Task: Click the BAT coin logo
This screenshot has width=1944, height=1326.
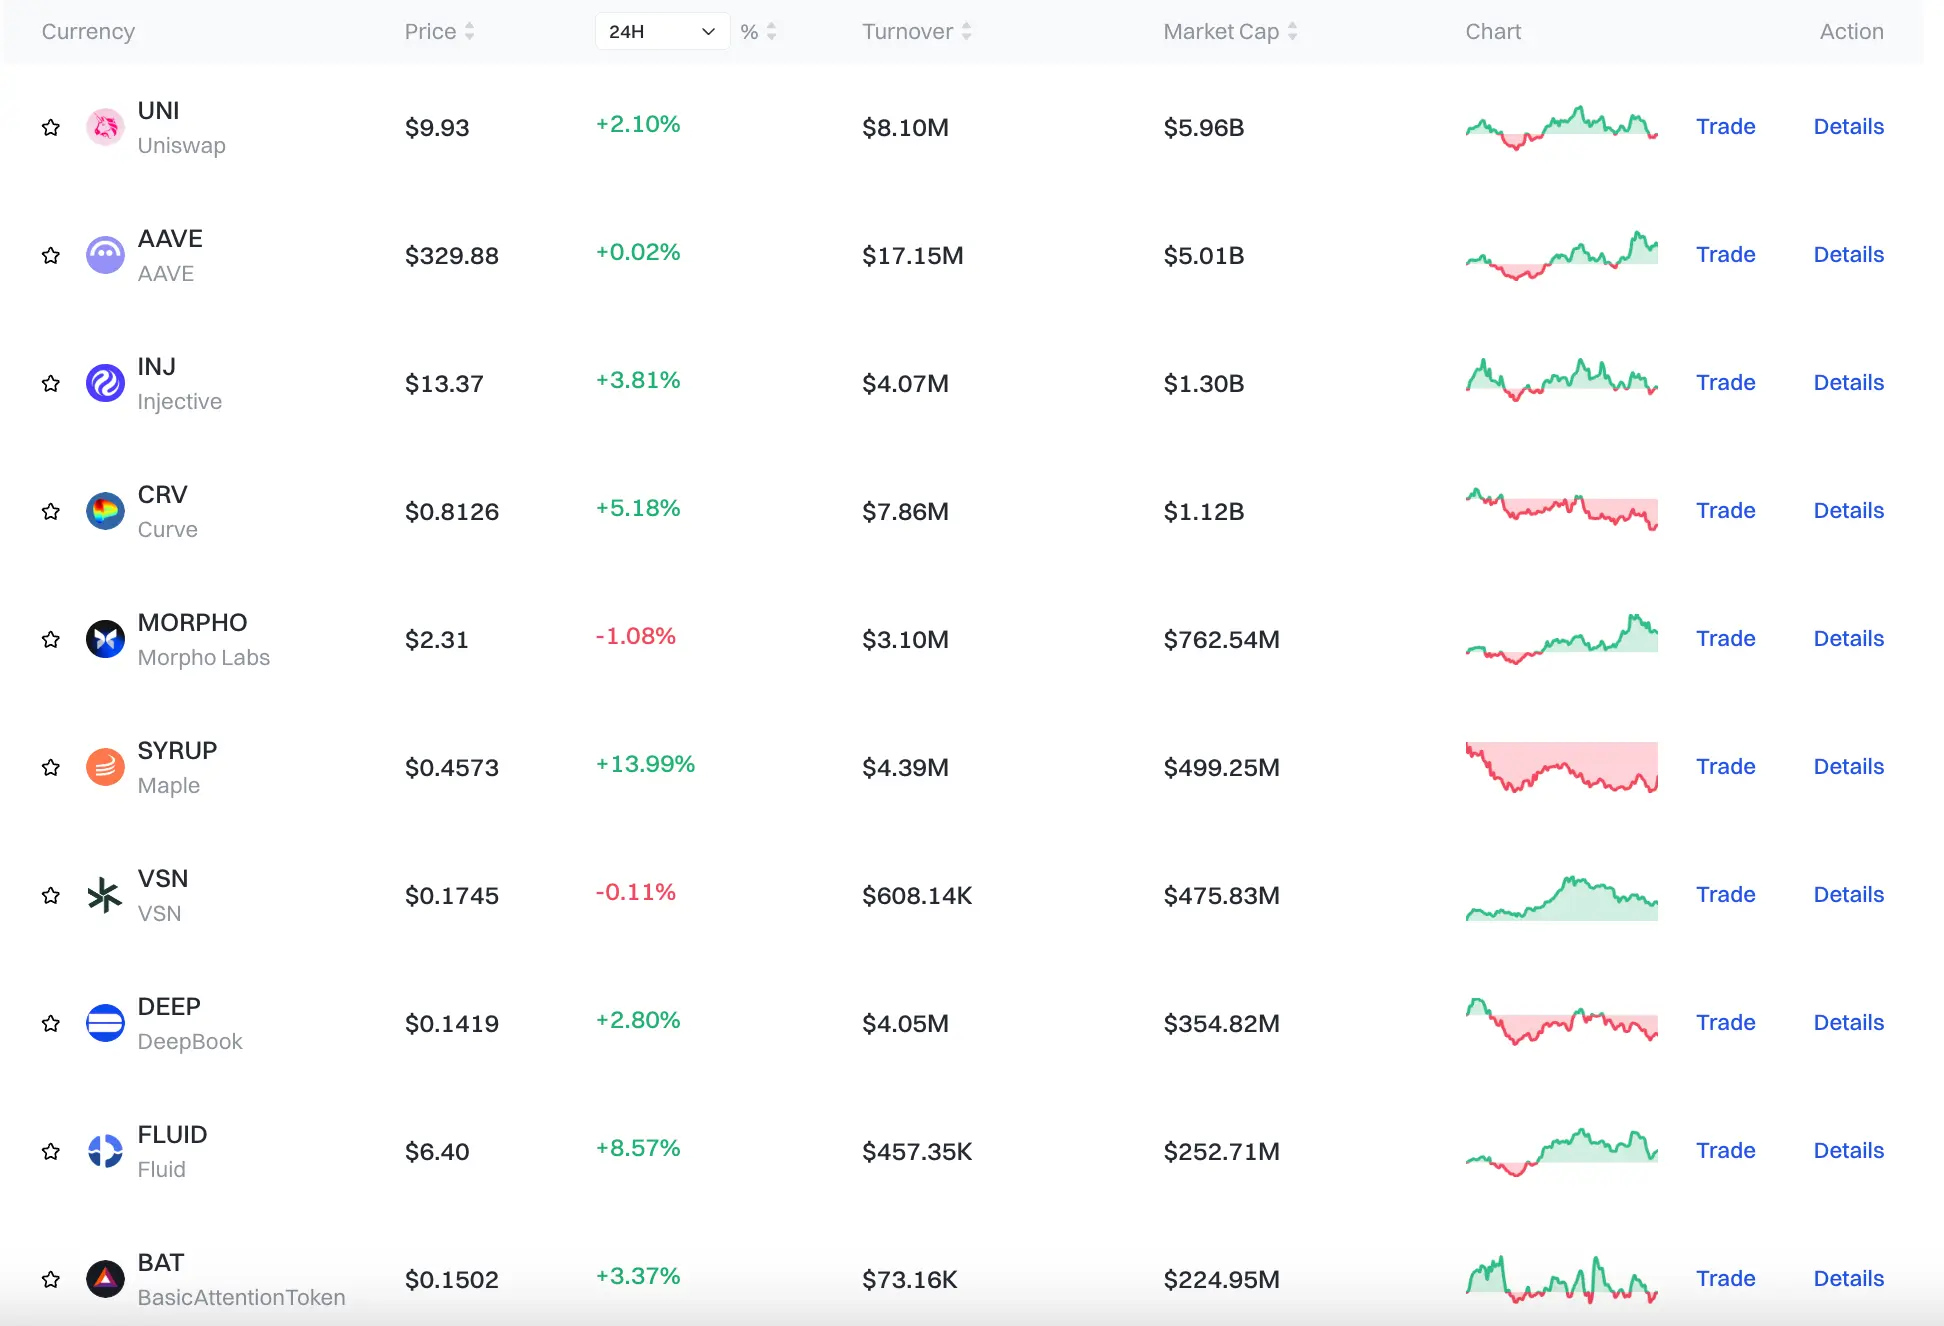Action: [105, 1279]
